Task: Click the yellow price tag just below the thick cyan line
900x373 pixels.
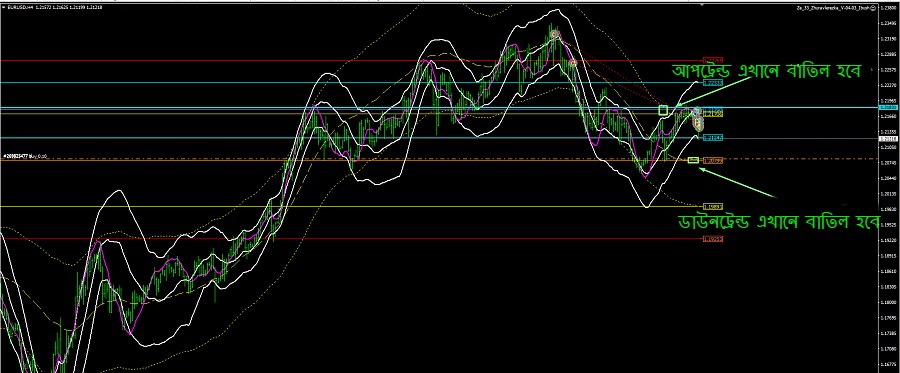Action: click(713, 114)
